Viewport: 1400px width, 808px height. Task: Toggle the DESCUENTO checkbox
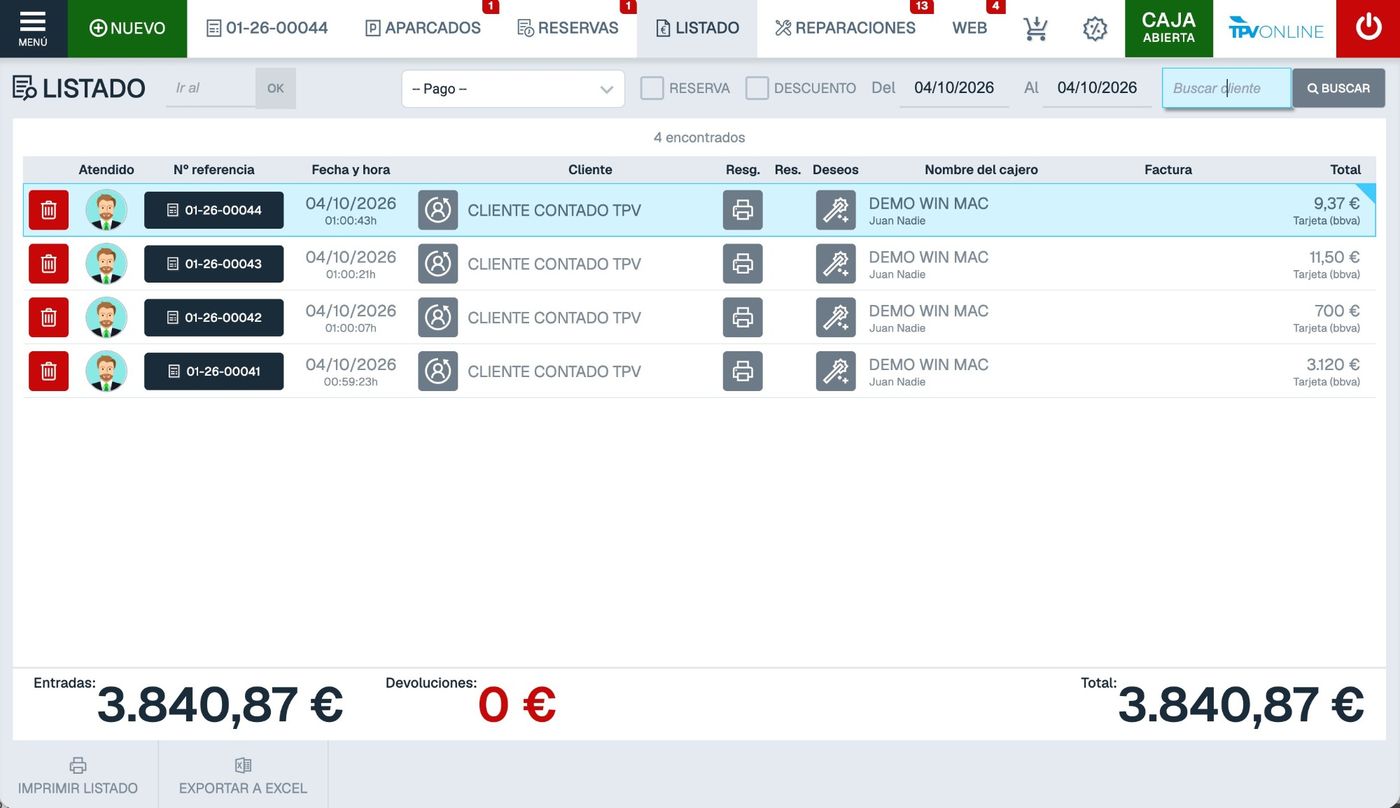[x=757, y=88]
